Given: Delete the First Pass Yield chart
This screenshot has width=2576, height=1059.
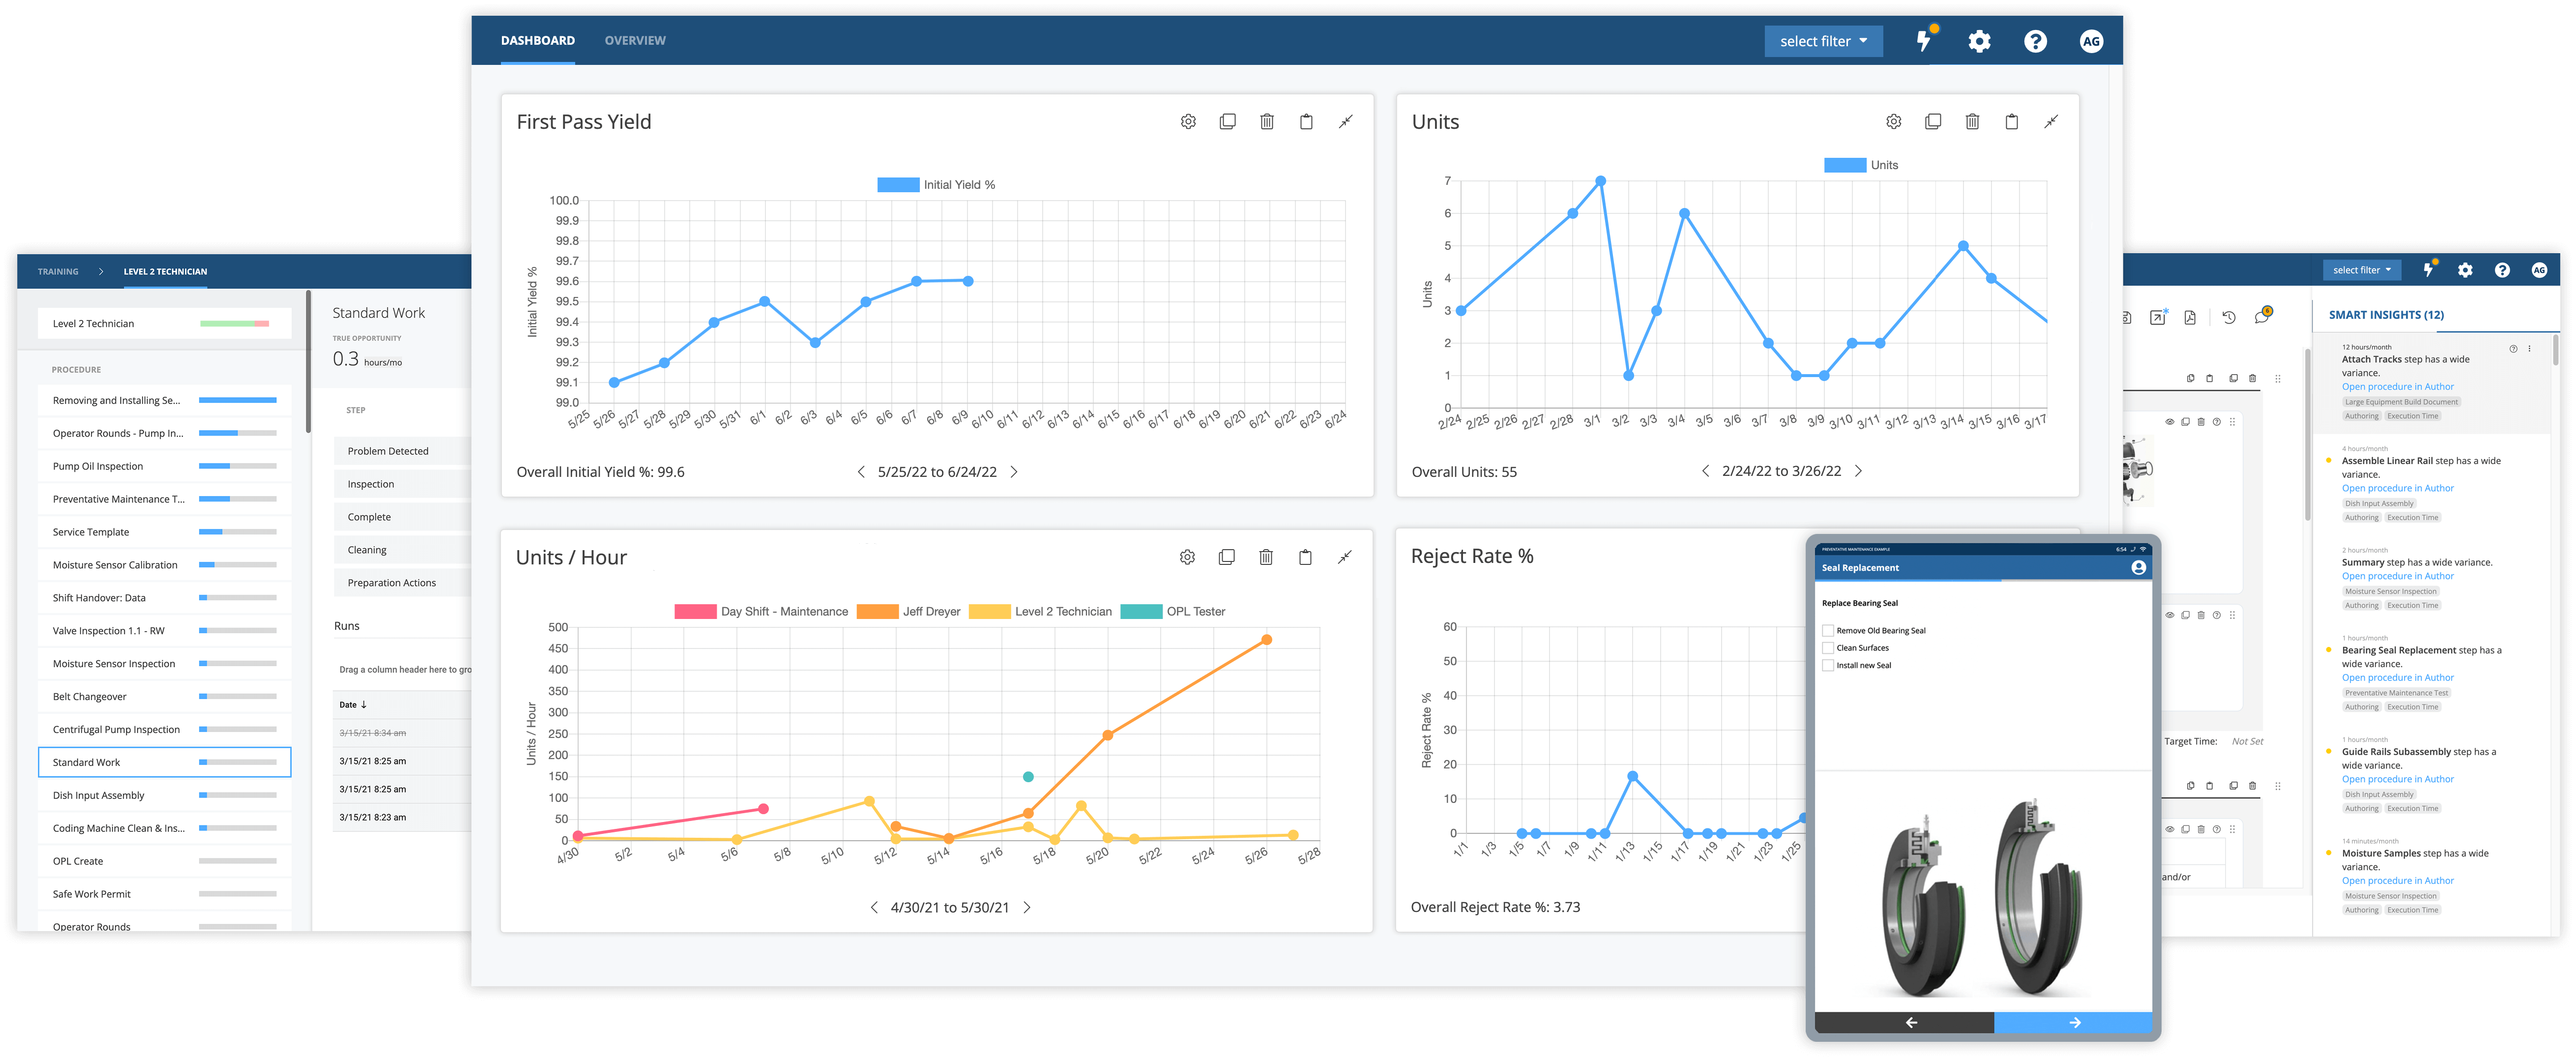Looking at the screenshot, I should coord(1267,122).
